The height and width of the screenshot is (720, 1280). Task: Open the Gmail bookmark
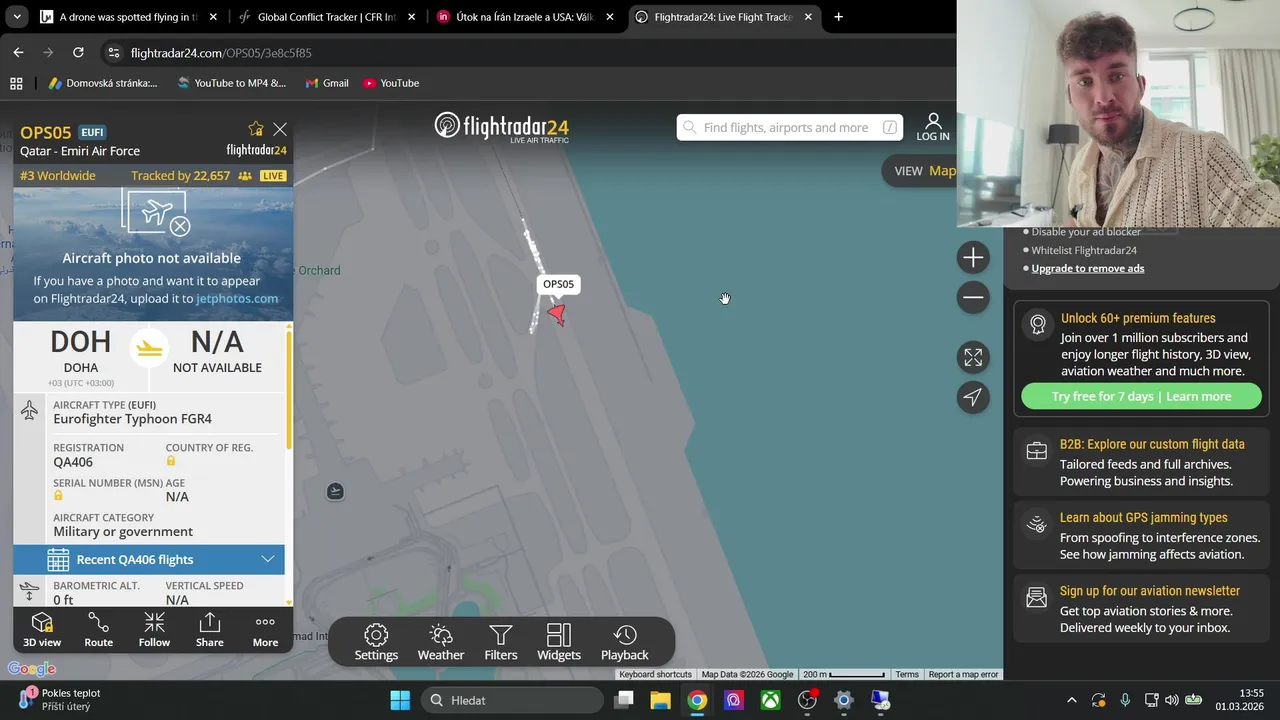(x=327, y=83)
